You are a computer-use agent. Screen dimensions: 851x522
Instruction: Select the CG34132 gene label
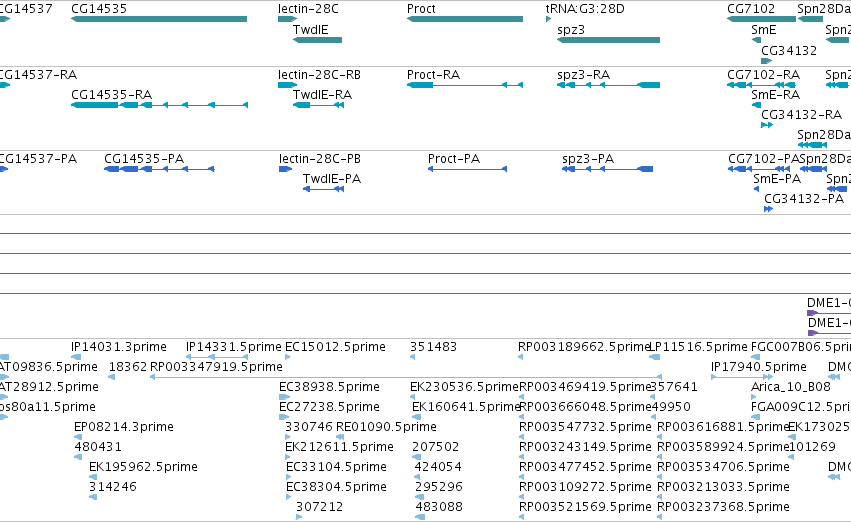(789, 50)
